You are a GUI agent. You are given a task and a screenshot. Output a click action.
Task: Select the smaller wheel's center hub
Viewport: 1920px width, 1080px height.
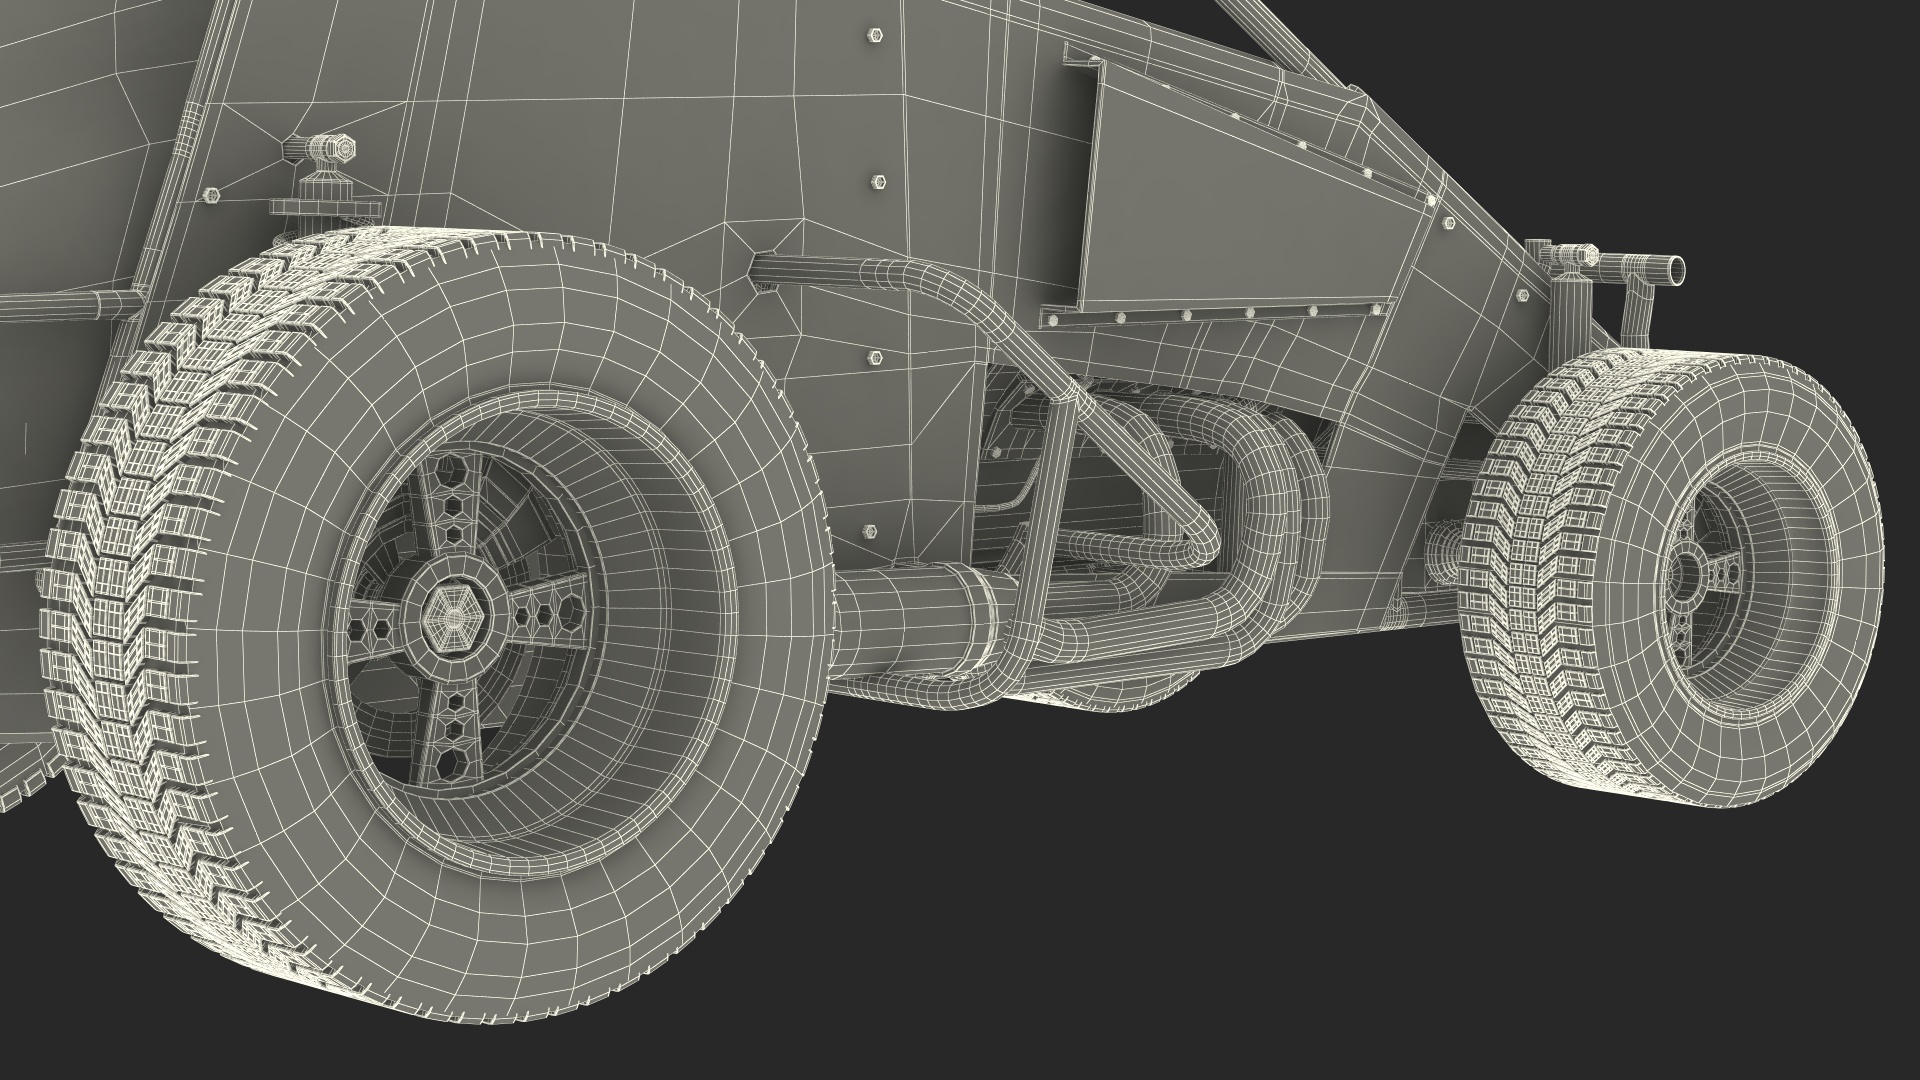(x=1684, y=576)
